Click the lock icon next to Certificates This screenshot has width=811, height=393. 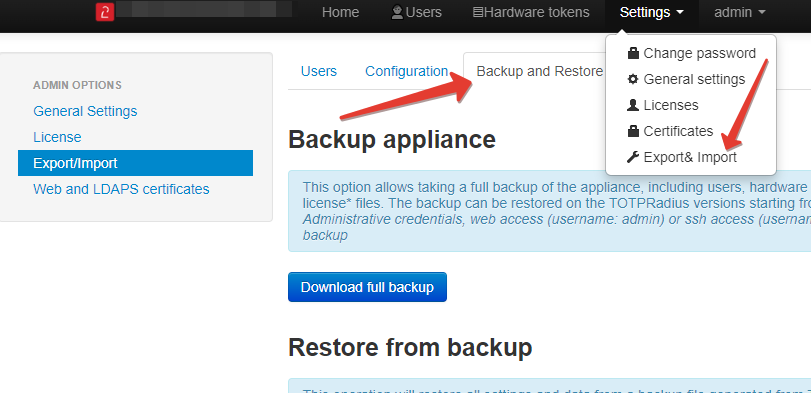pyautogui.click(x=633, y=131)
